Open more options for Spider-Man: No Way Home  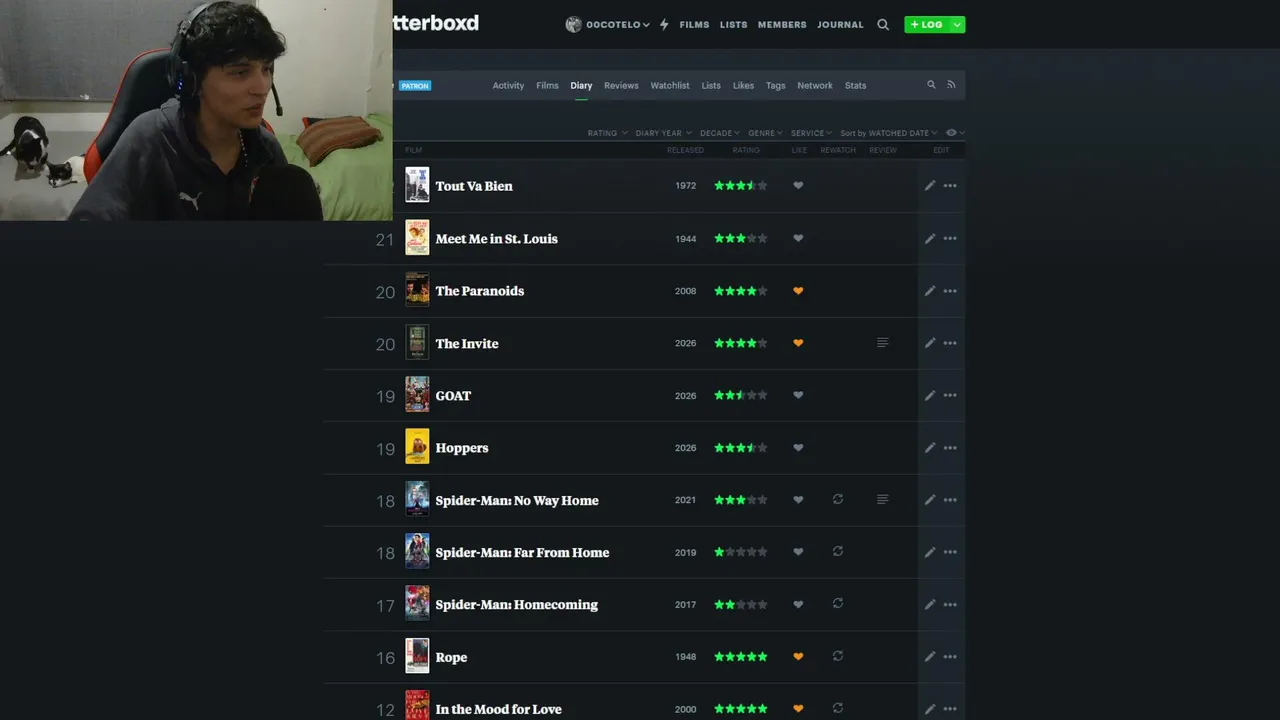pyautogui.click(x=950, y=500)
